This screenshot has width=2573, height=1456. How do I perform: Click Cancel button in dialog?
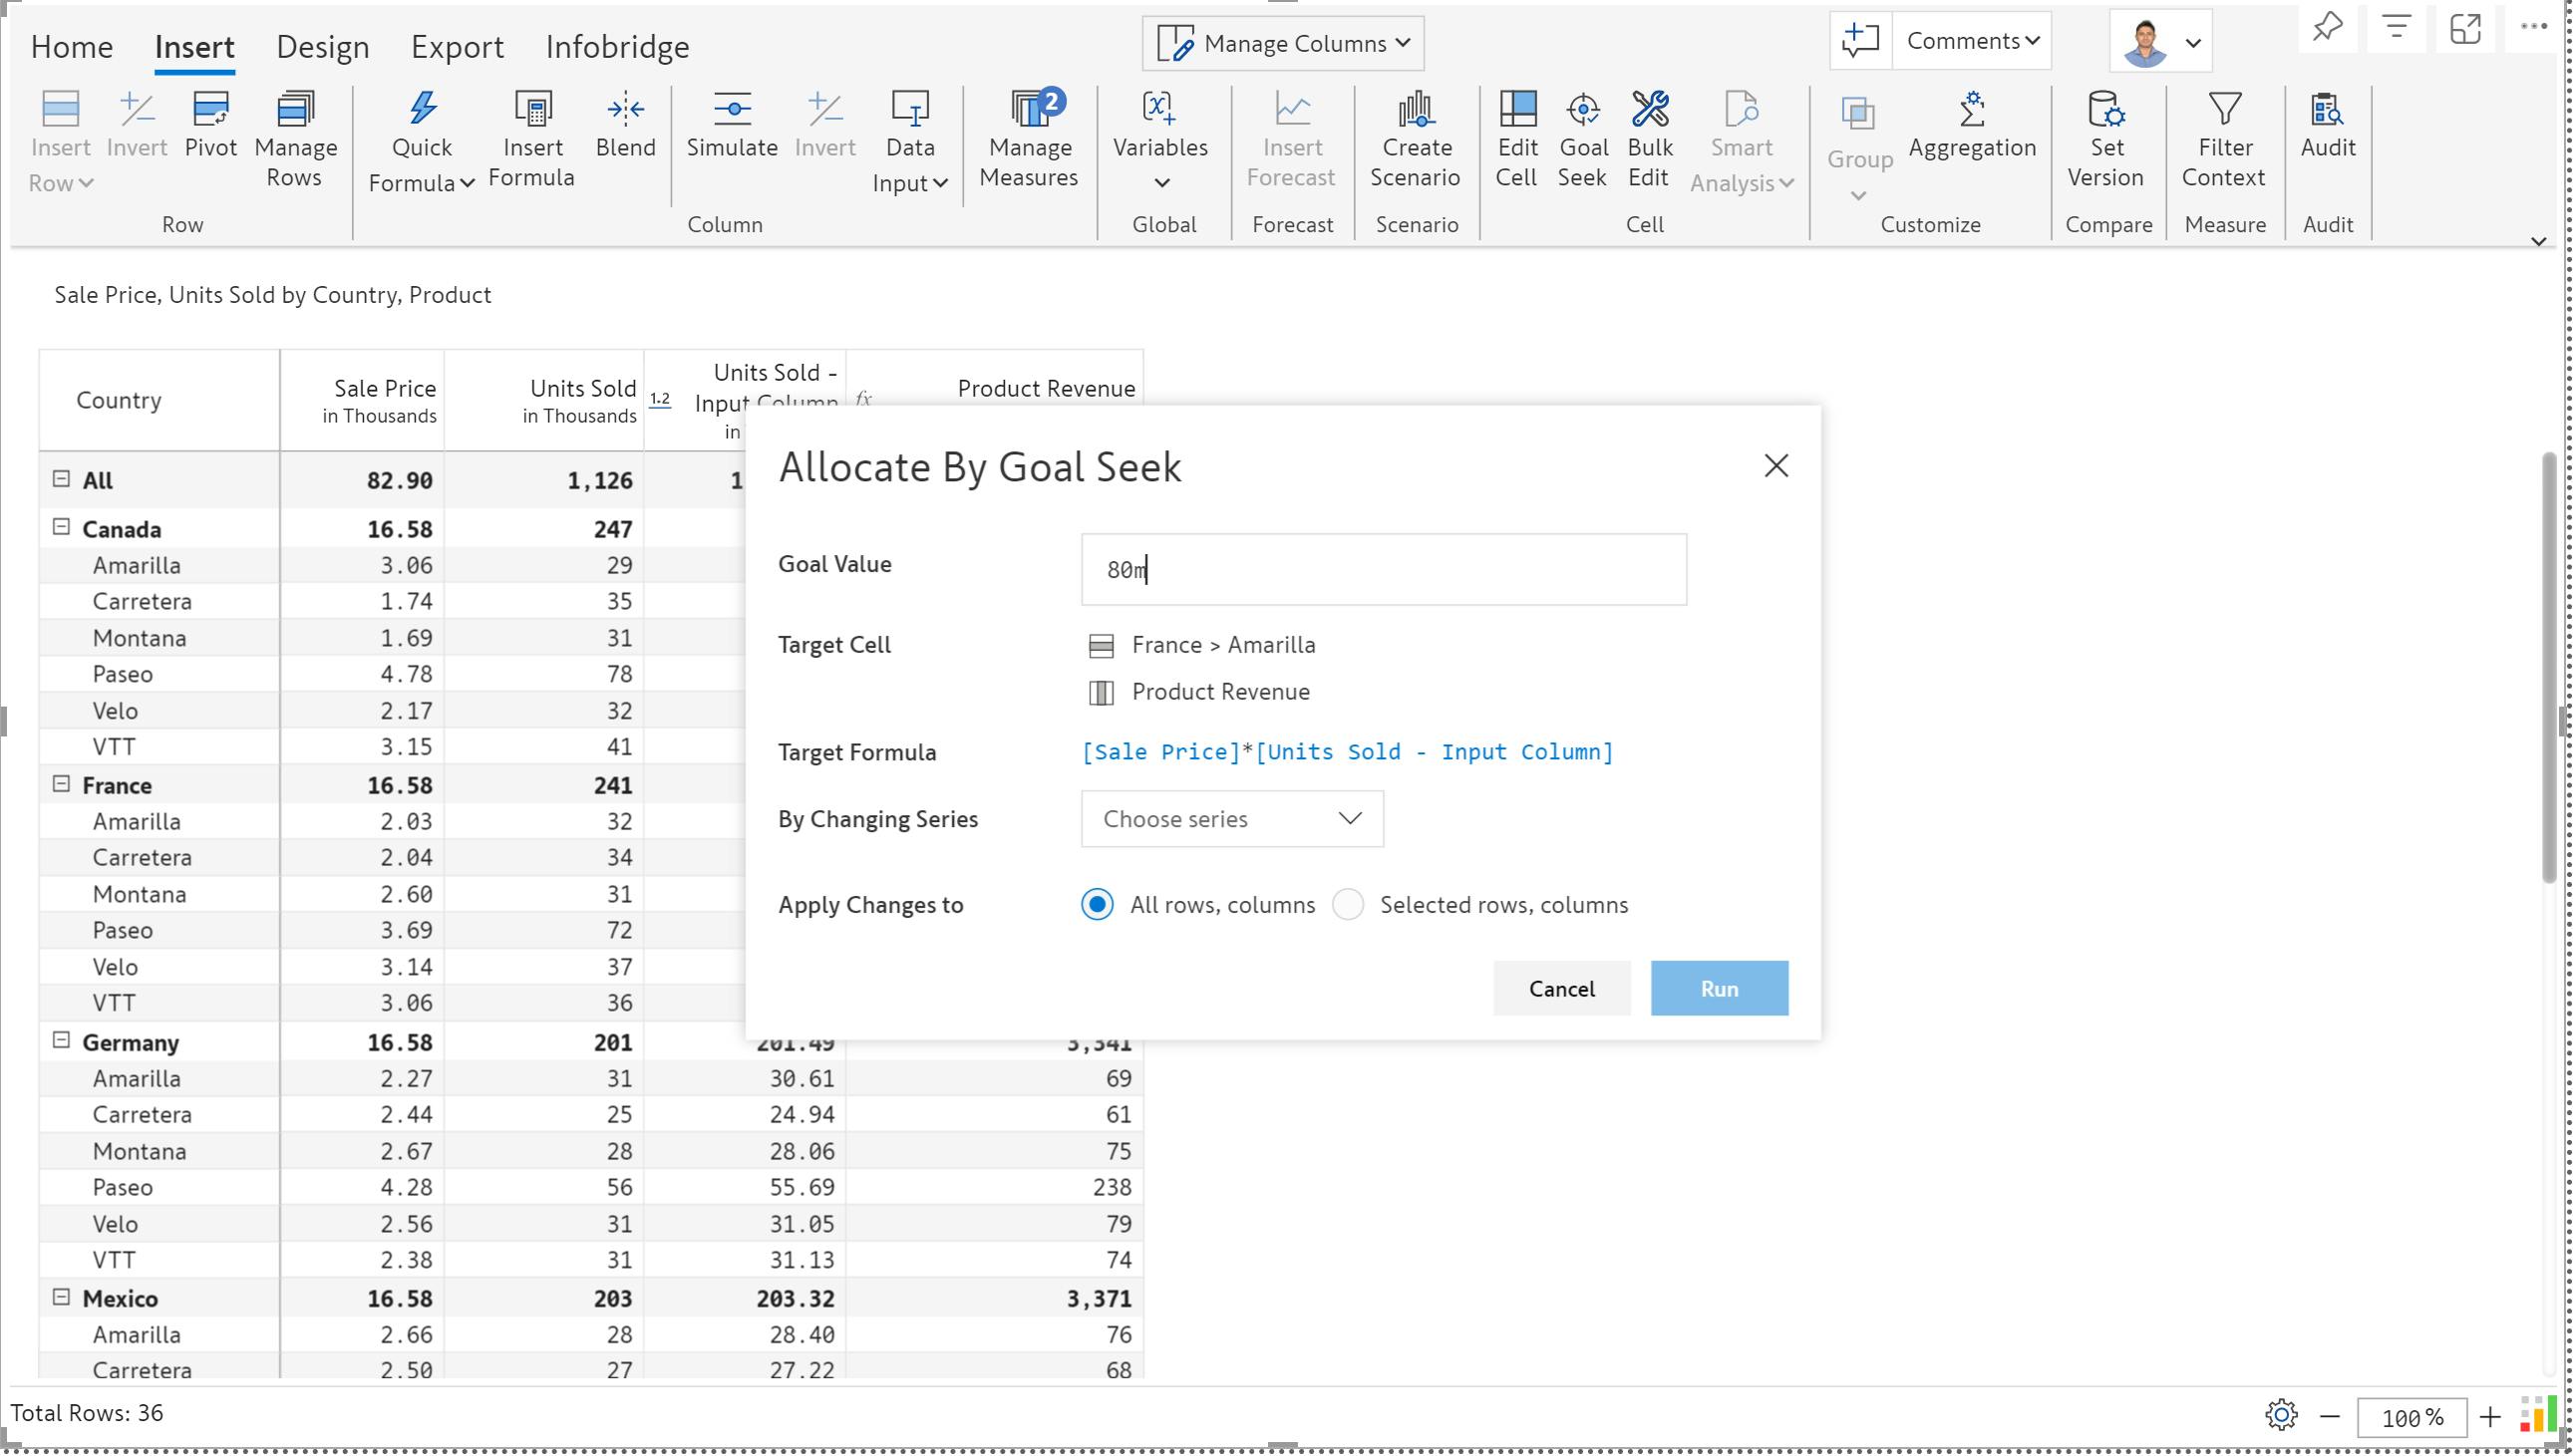pos(1561,988)
